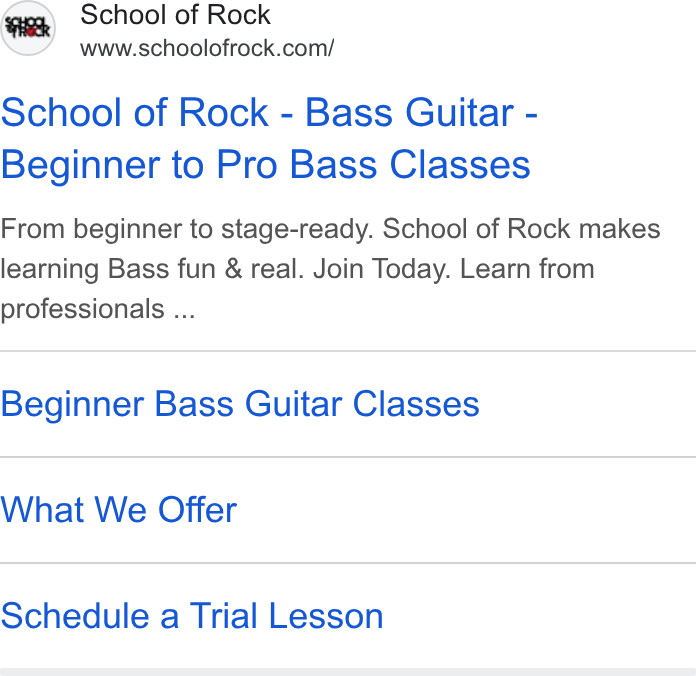Click 'Learn from' in the snippet's second line

[527, 269]
